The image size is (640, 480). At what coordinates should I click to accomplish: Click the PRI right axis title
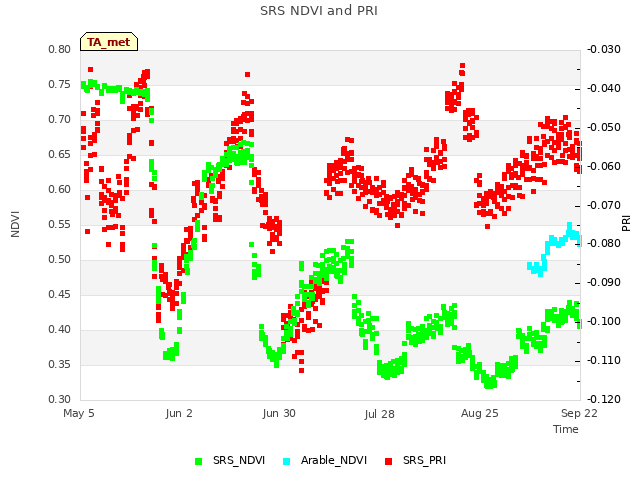pos(626,224)
